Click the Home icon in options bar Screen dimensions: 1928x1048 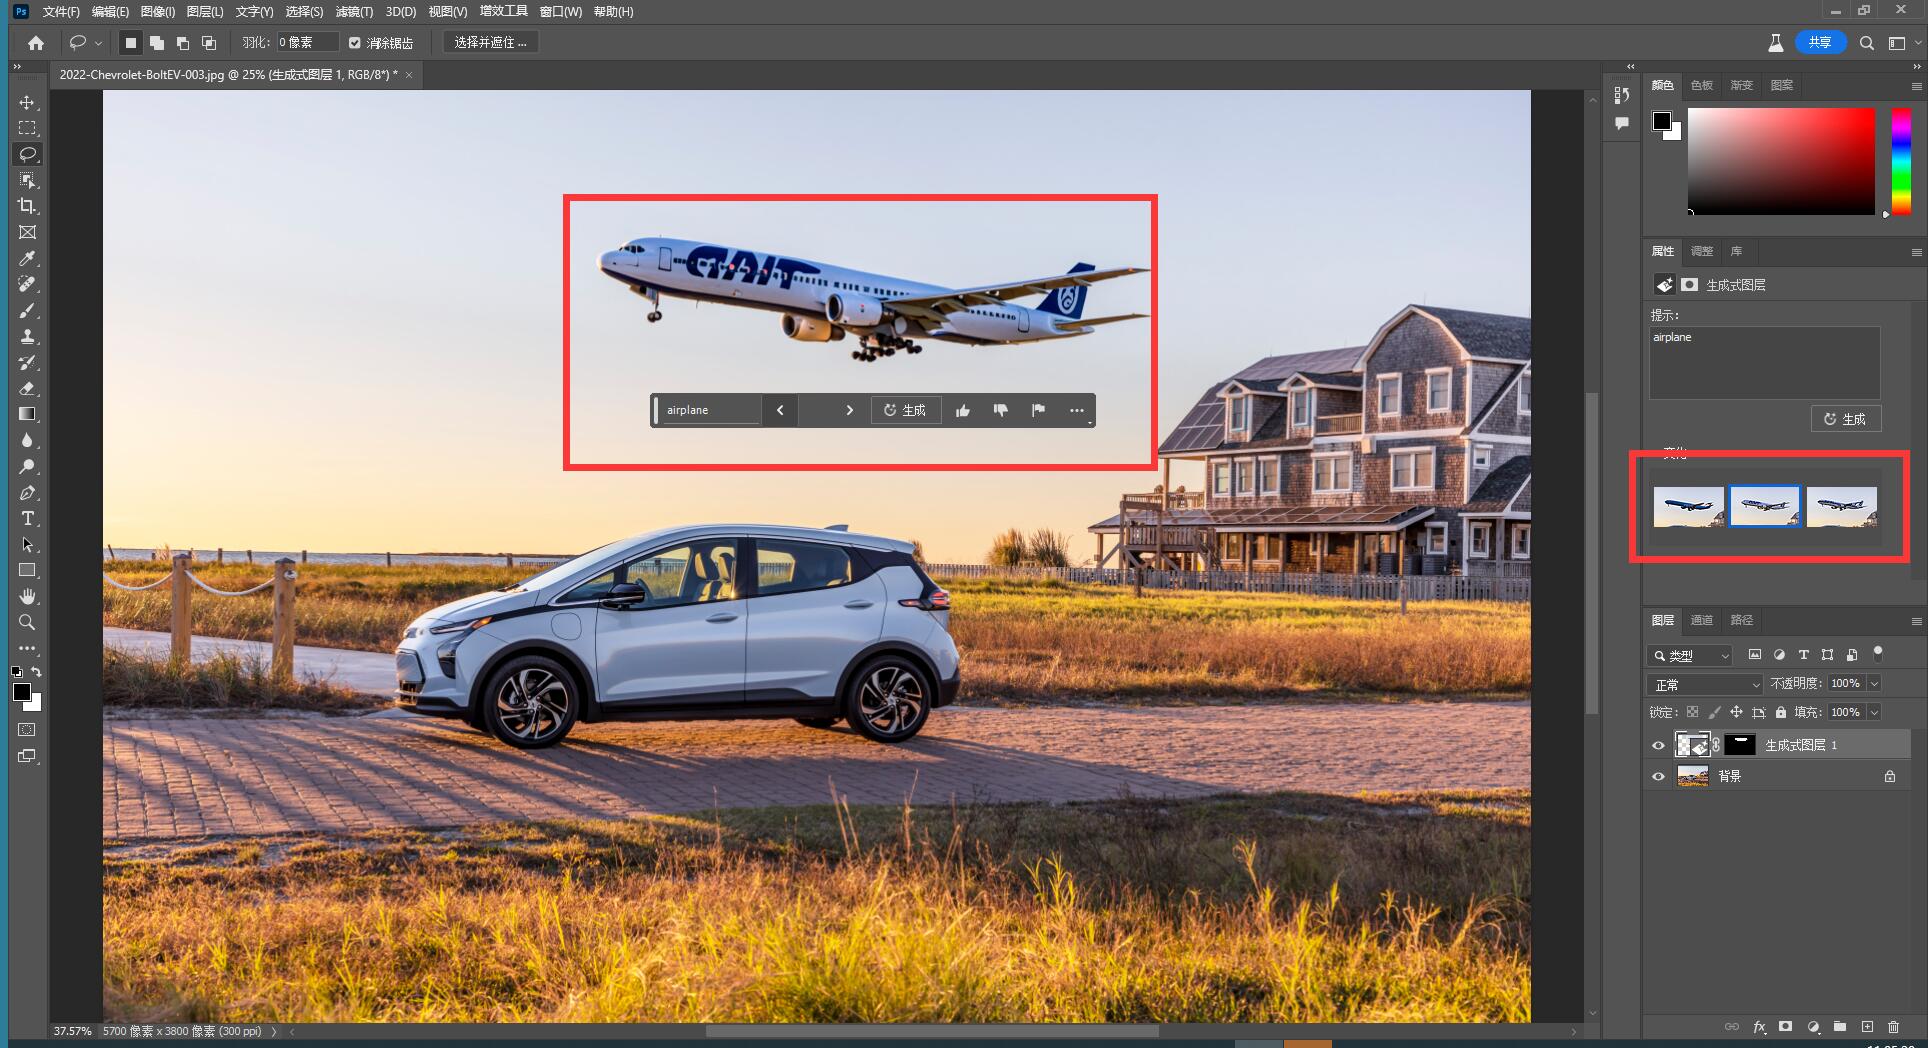[36, 43]
